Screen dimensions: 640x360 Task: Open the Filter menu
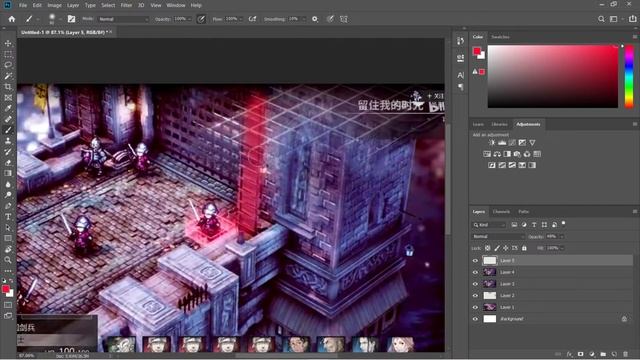click(126, 5)
